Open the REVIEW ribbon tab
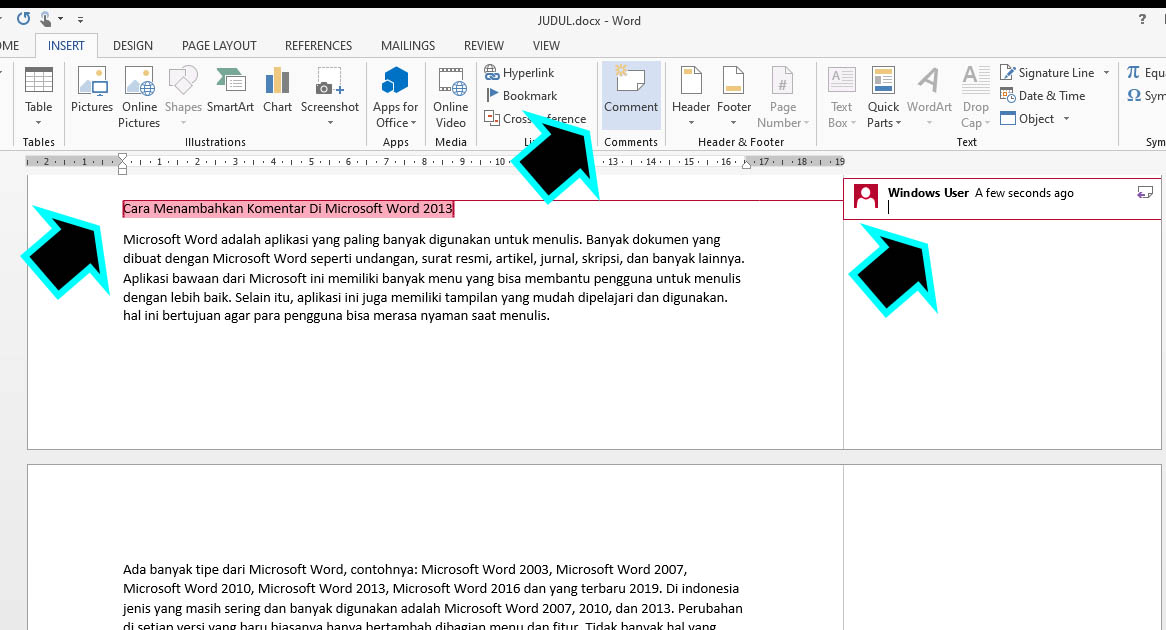1166x630 pixels. coord(484,45)
